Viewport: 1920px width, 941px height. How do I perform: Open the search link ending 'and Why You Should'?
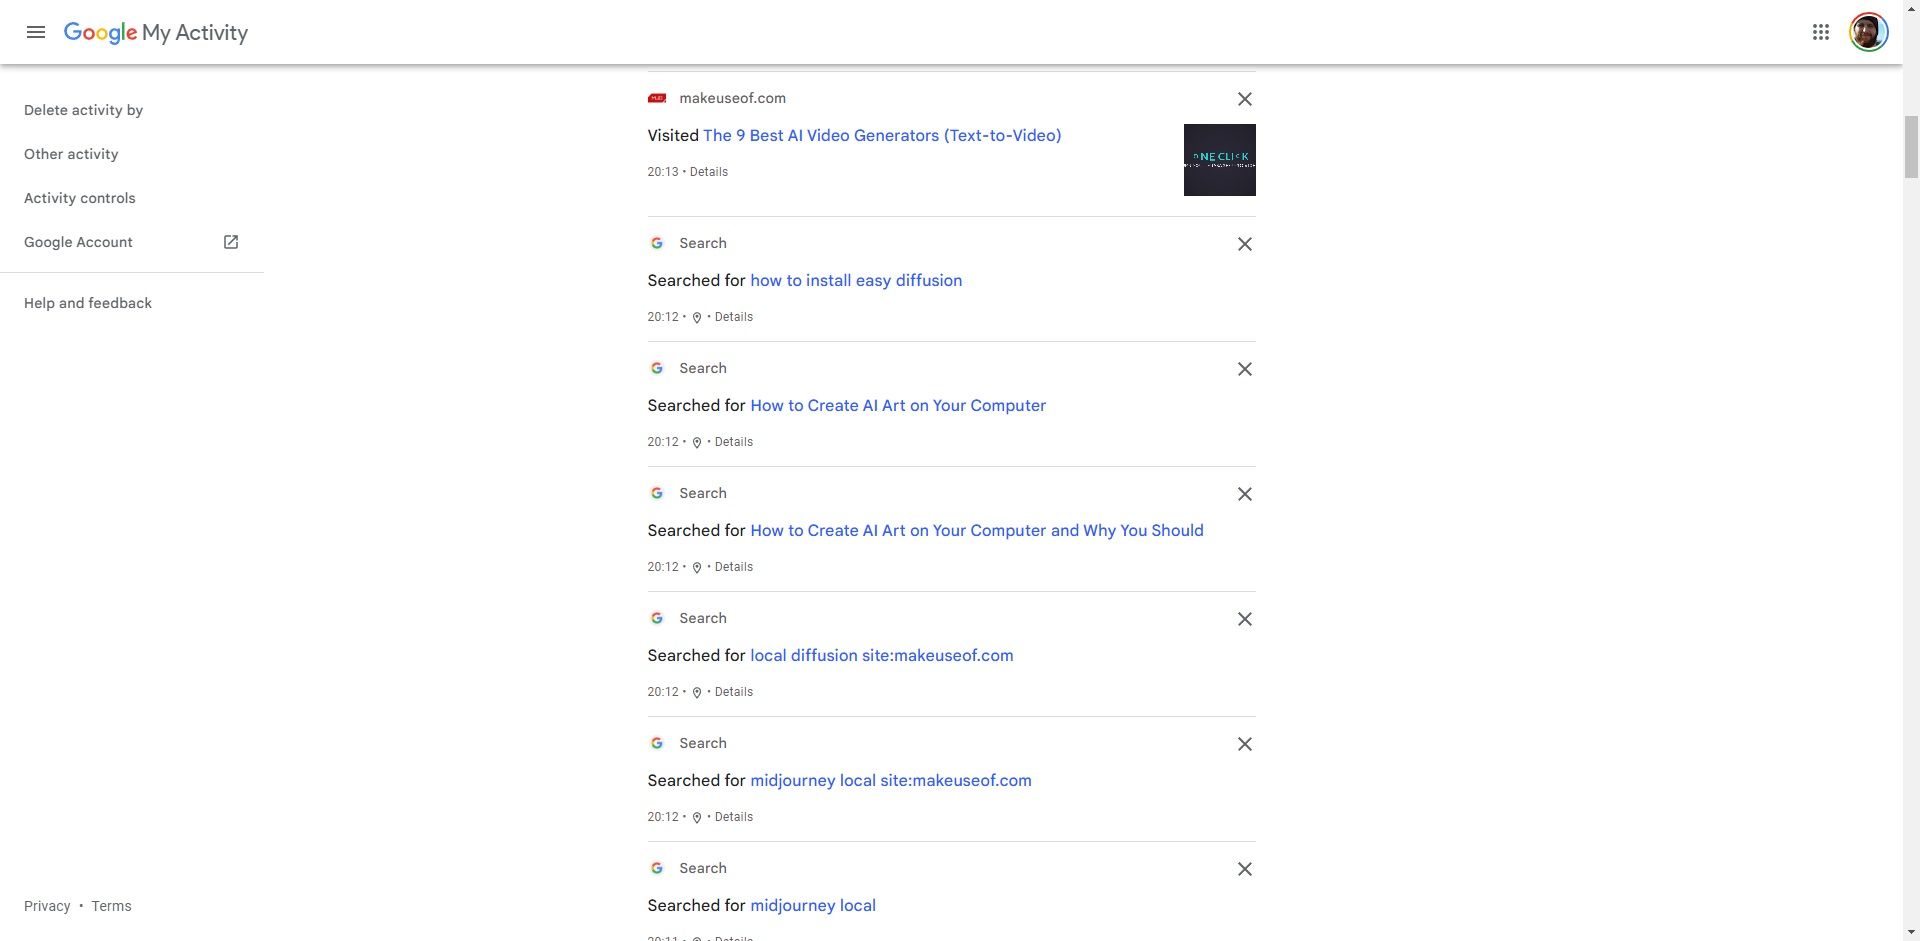click(977, 530)
